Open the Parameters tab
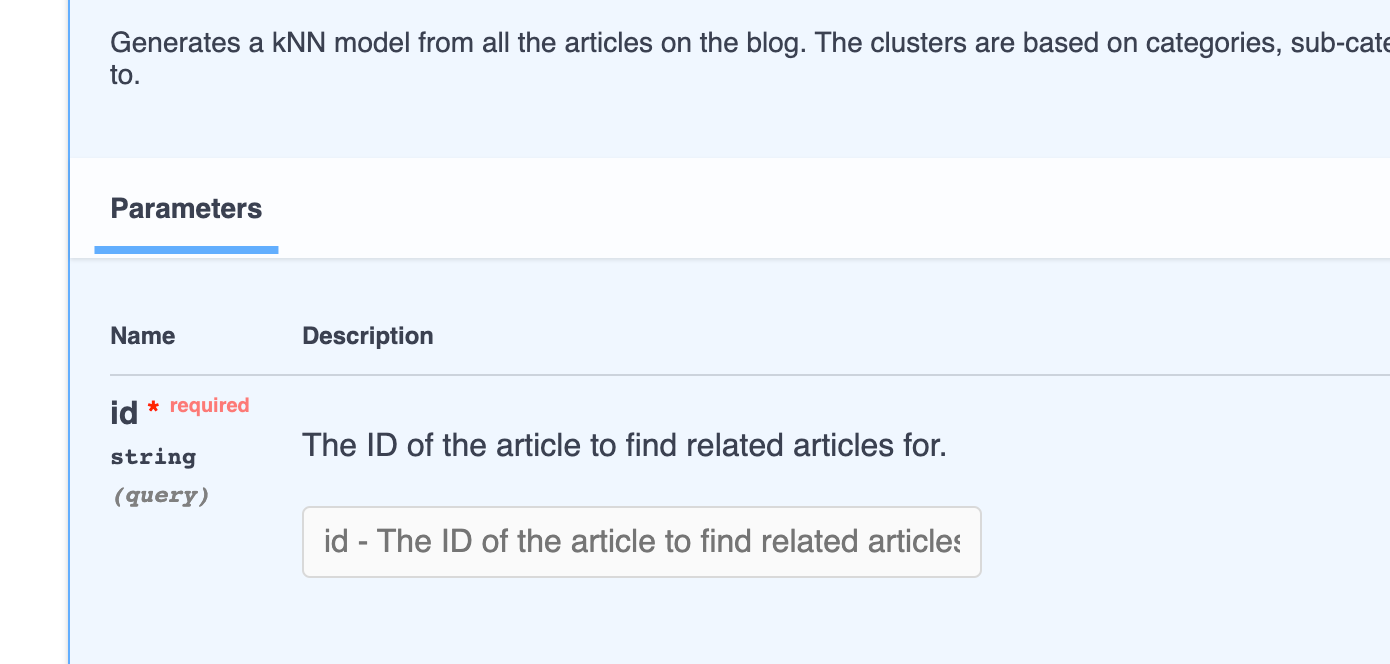The image size is (1390, 664). [x=186, y=209]
